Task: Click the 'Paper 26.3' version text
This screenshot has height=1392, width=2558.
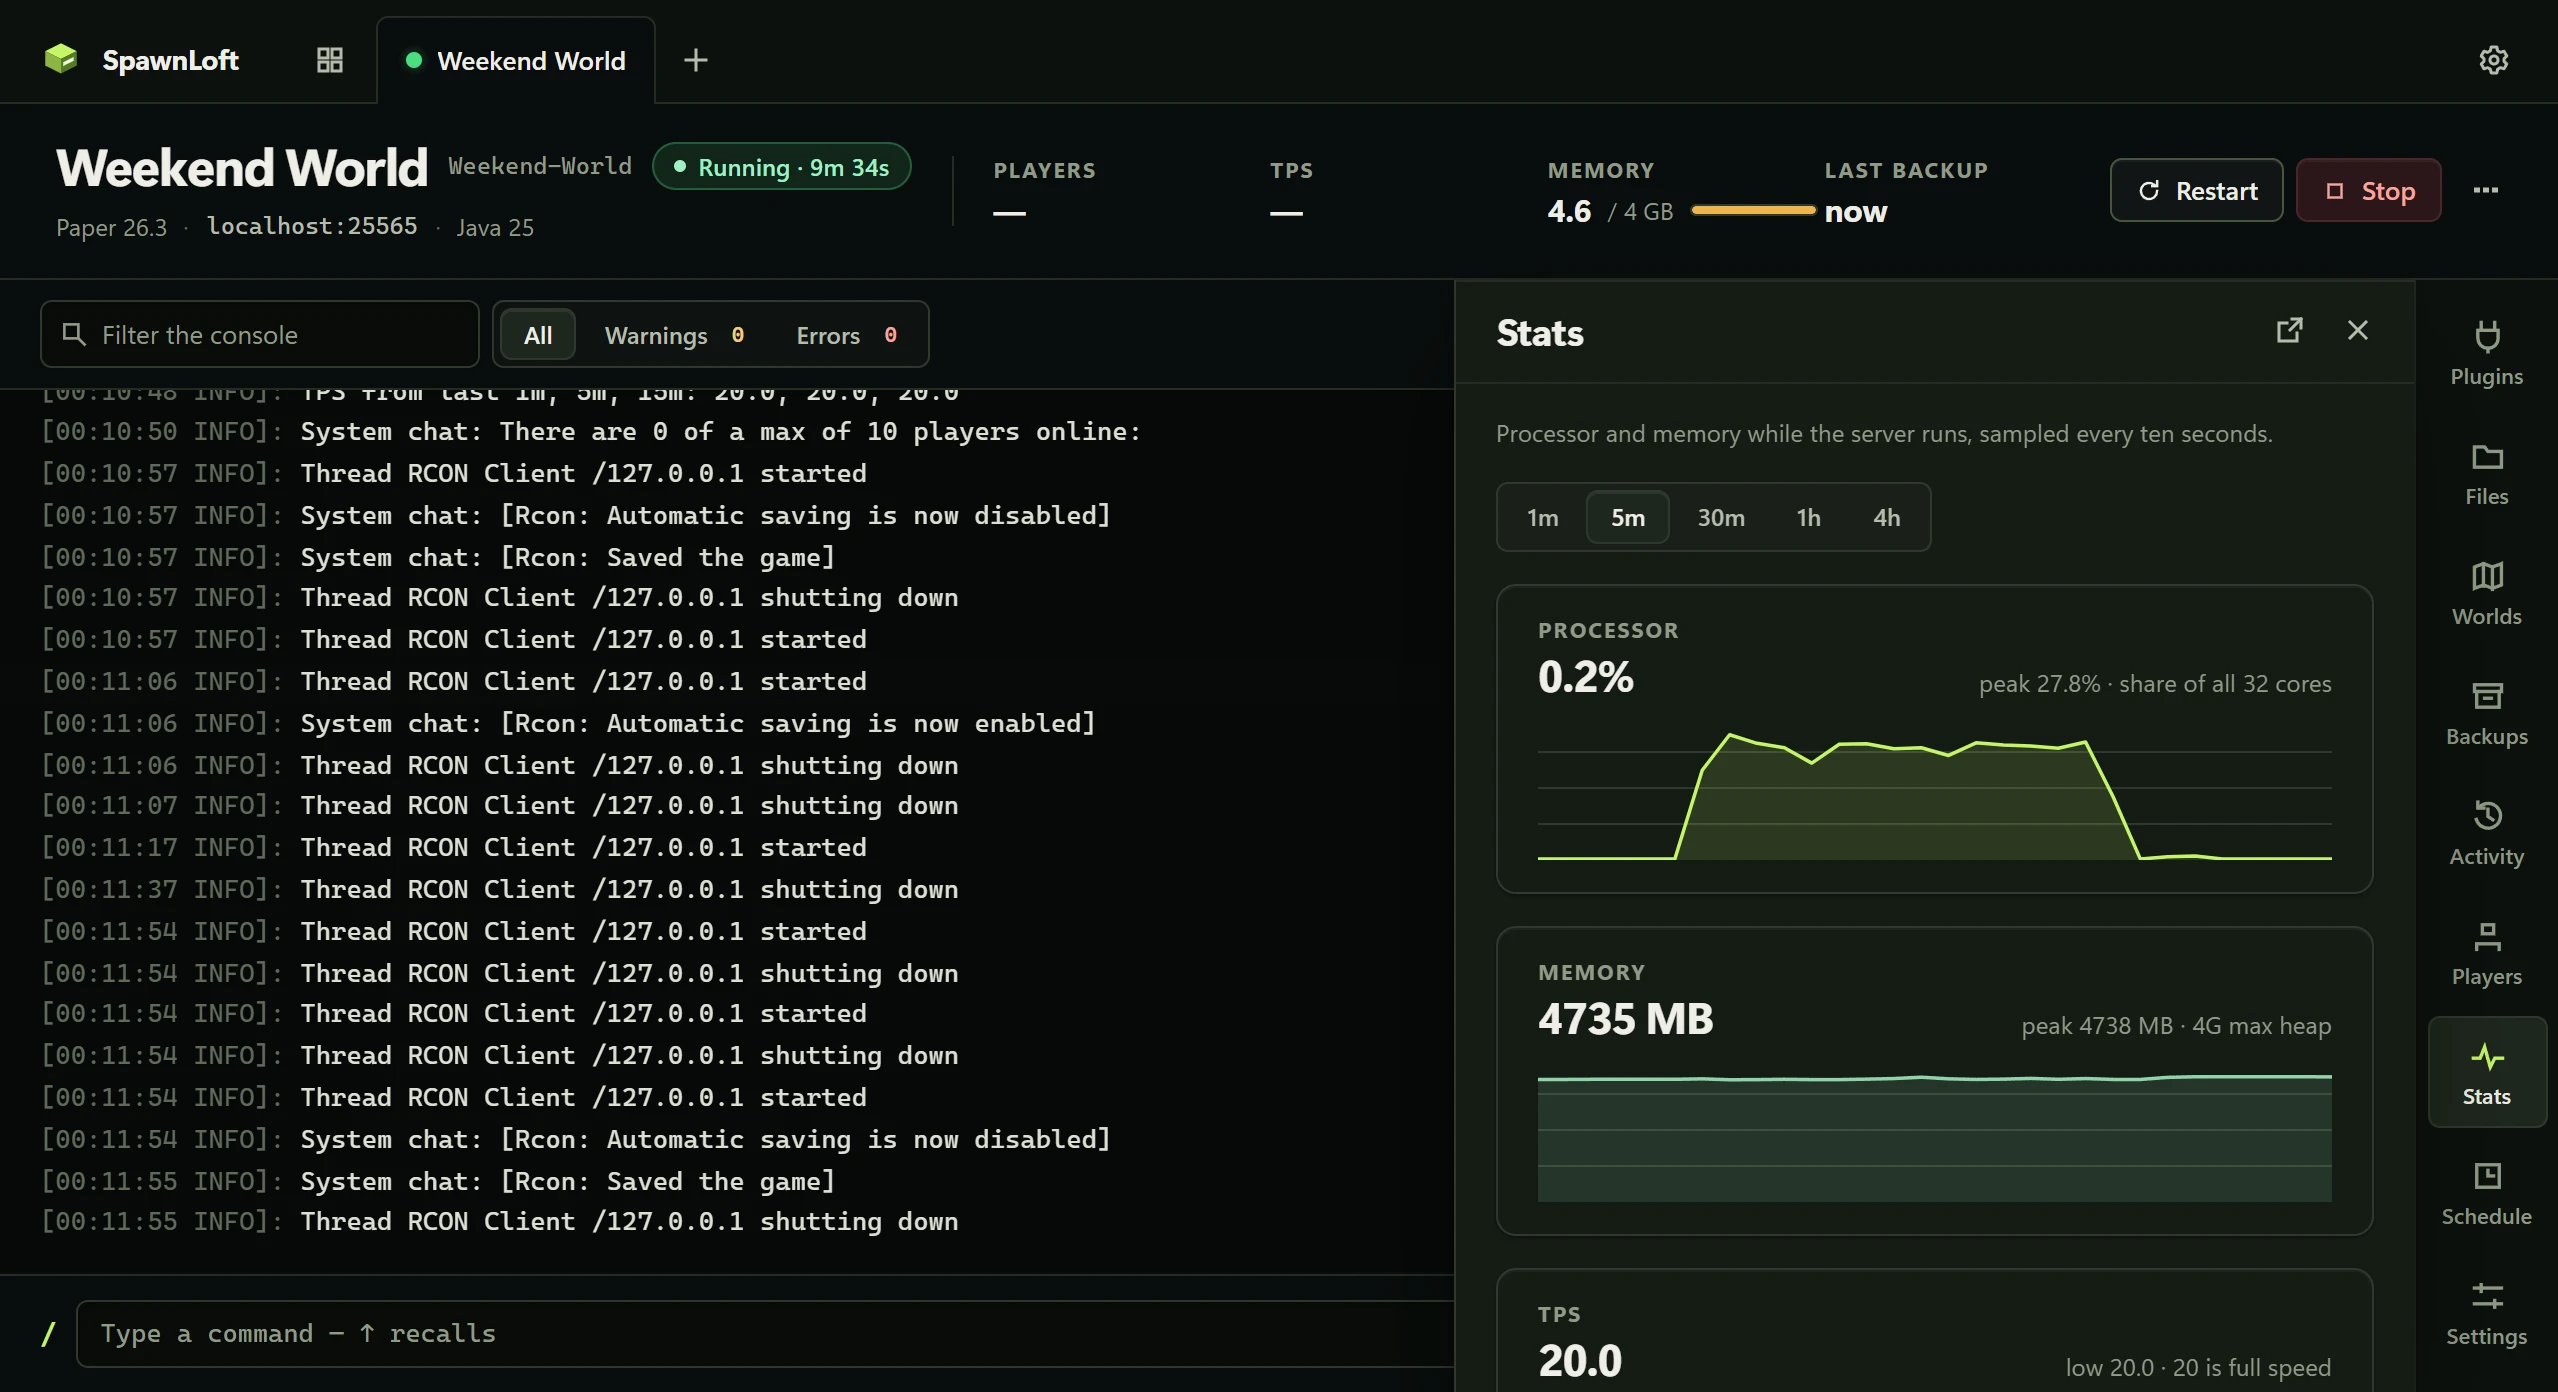Action: coord(111,227)
